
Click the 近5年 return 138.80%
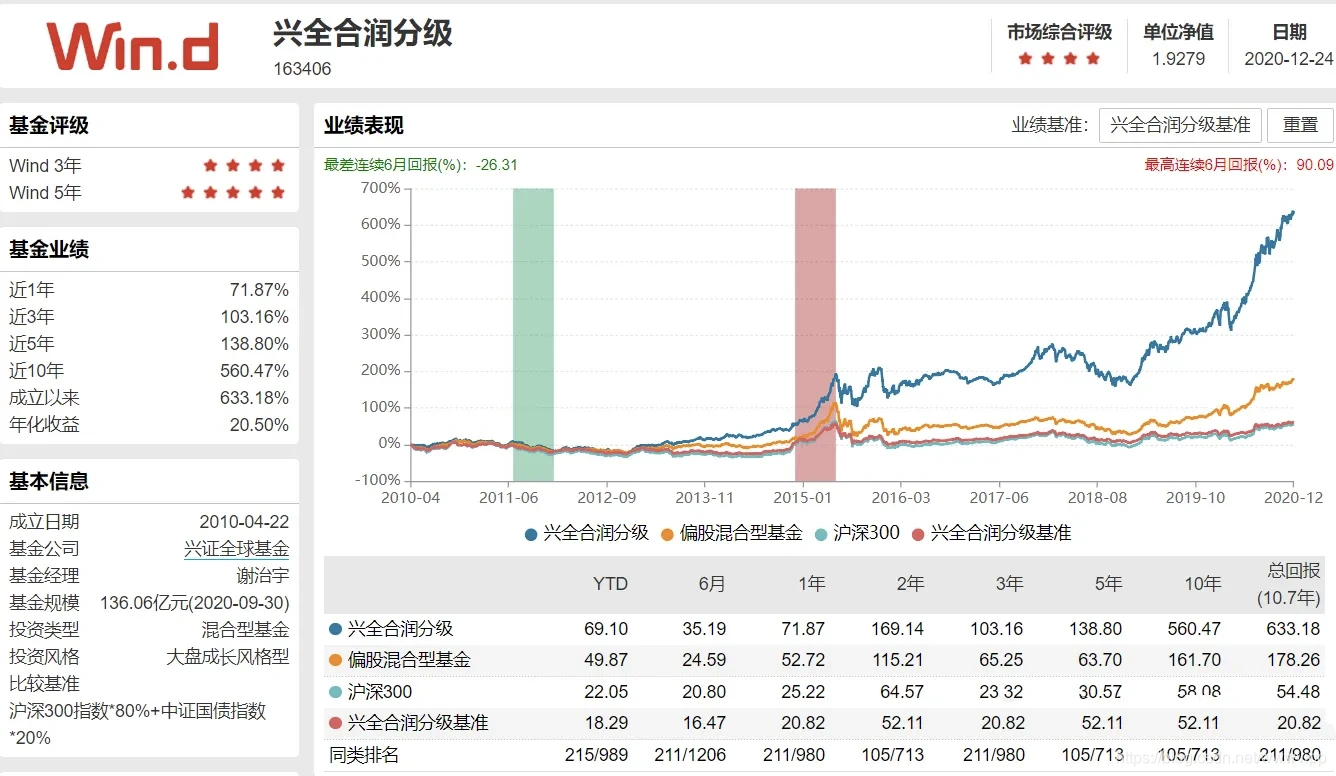coord(255,344)
